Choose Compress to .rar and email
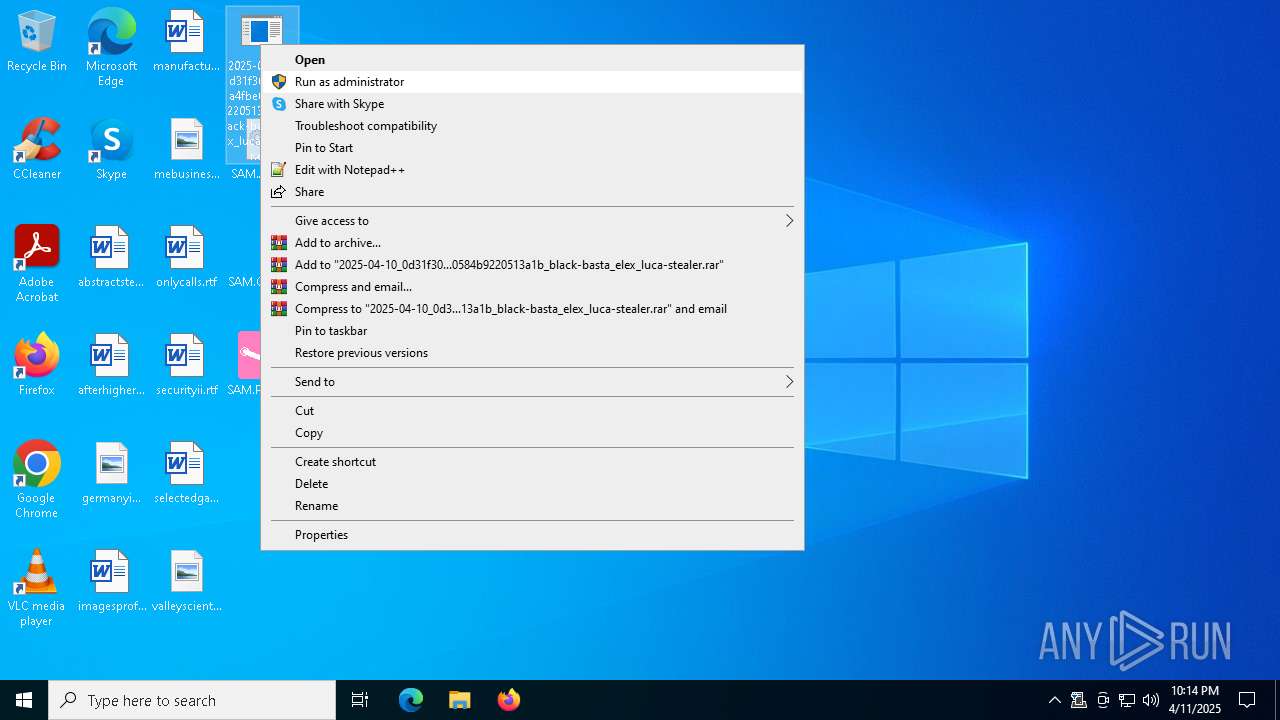Viewport: 1280px width, 720px height. pyautogui.click(x=532, y=309)
